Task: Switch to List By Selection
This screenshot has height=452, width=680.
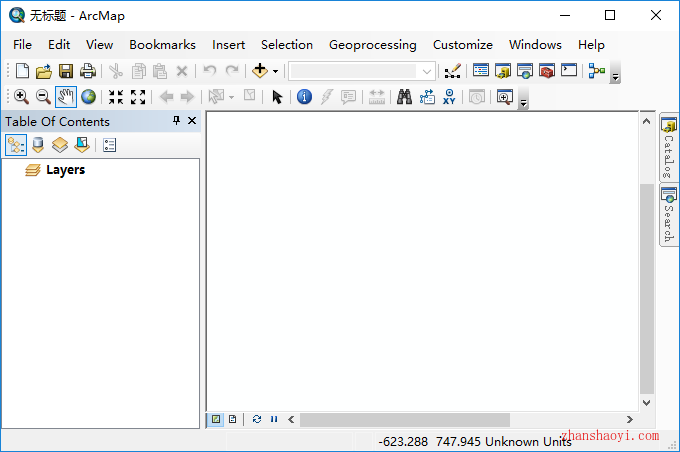Action: point(82,145)
